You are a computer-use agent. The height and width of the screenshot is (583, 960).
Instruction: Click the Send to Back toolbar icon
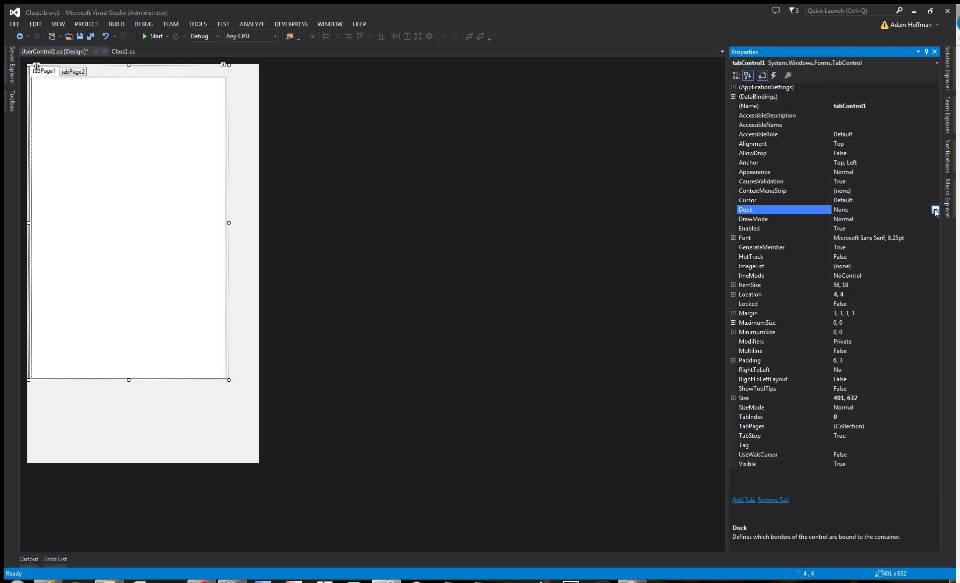pos(481,36)
